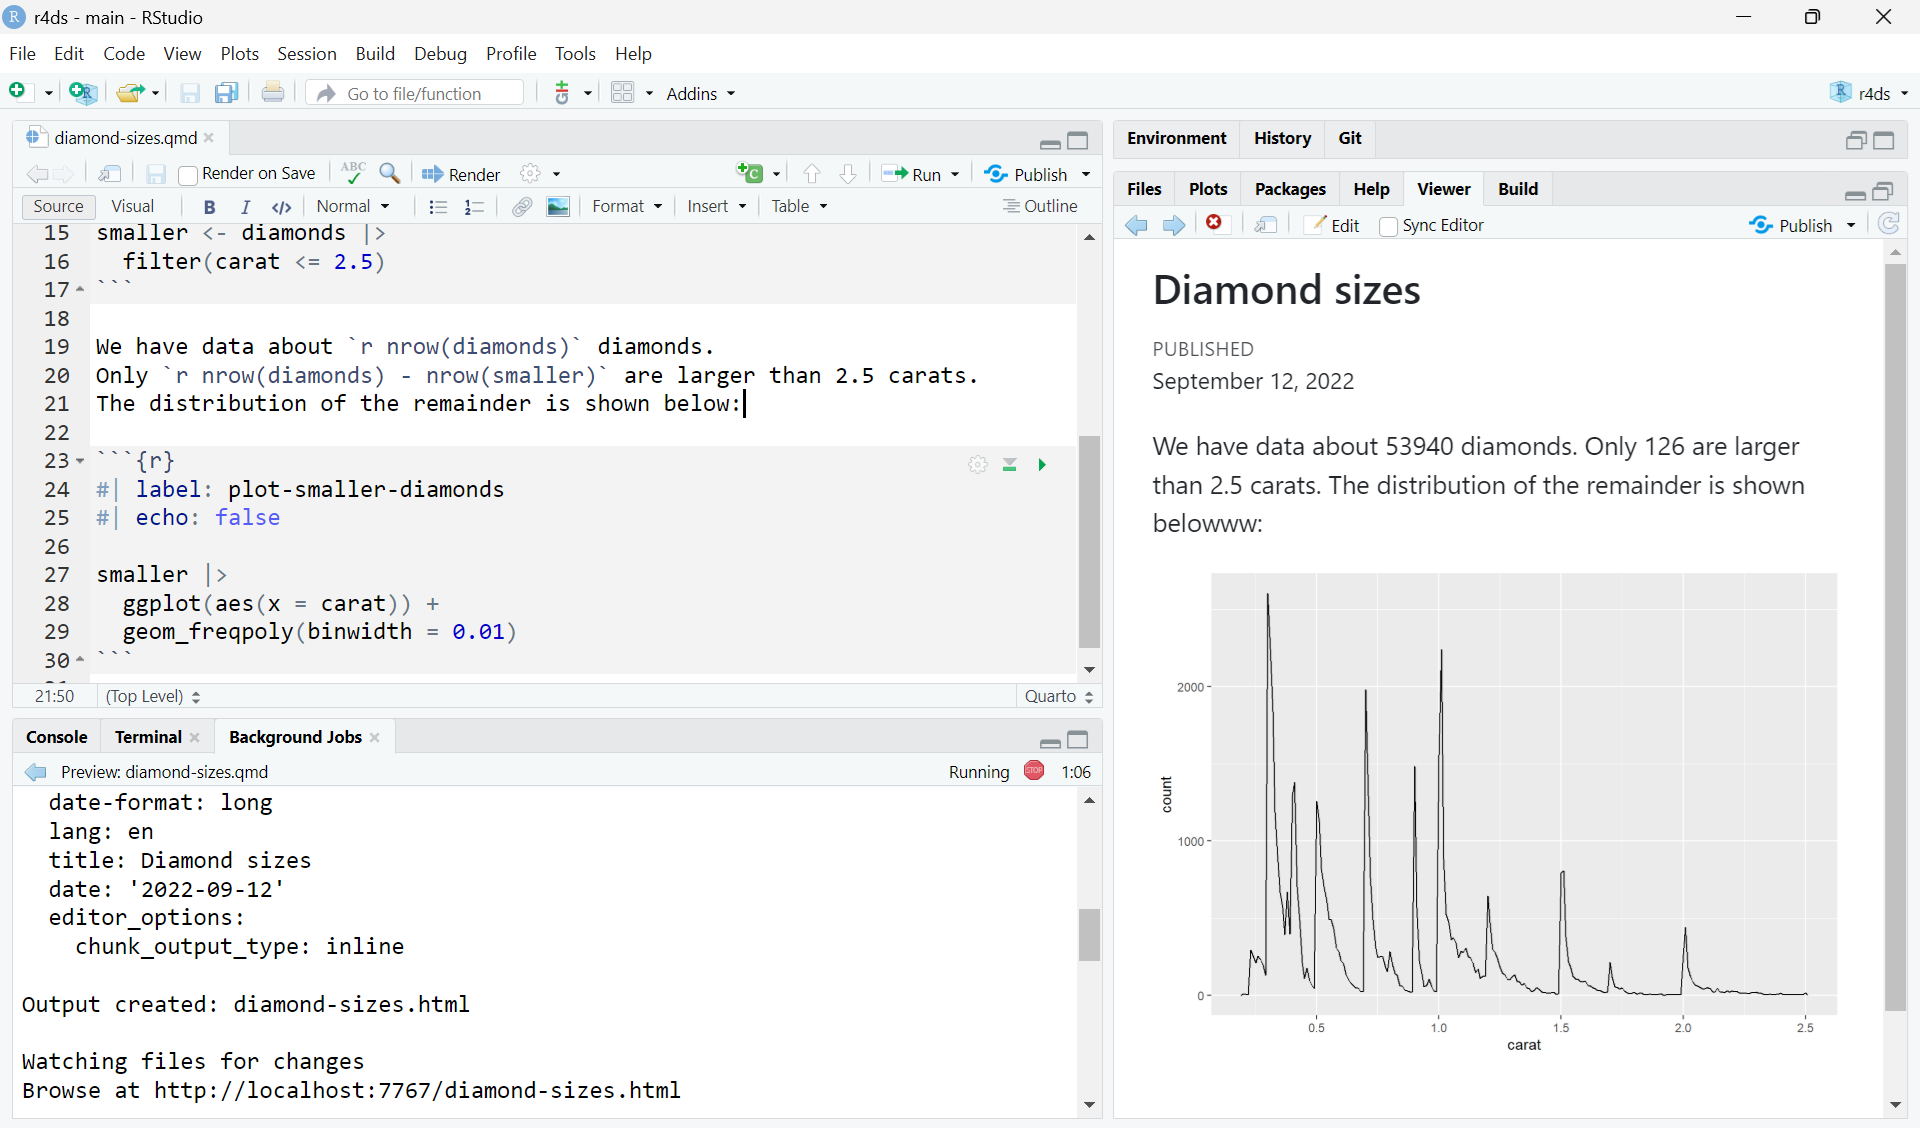Insert a link with chain icon
The width and height of the screenshot is (1920, 1128).
[x=521, y=206]
